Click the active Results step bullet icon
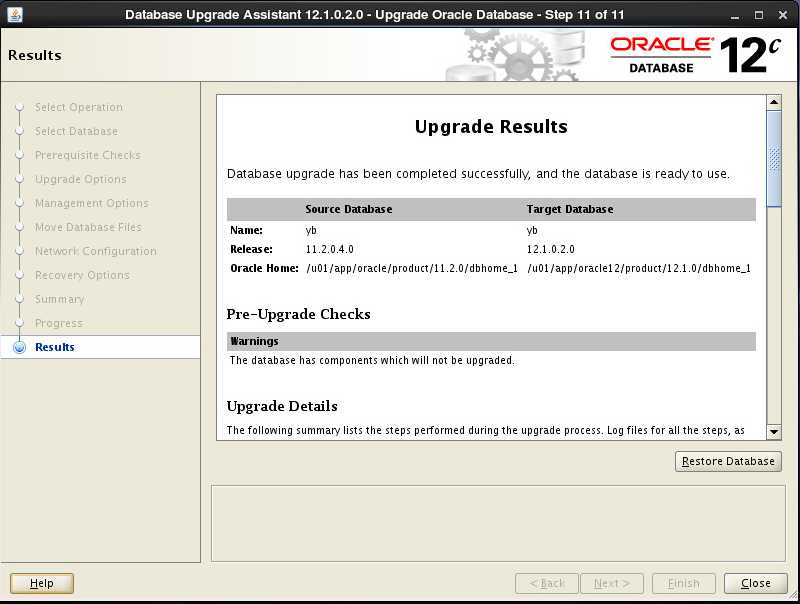 click(x=19, y=347)
